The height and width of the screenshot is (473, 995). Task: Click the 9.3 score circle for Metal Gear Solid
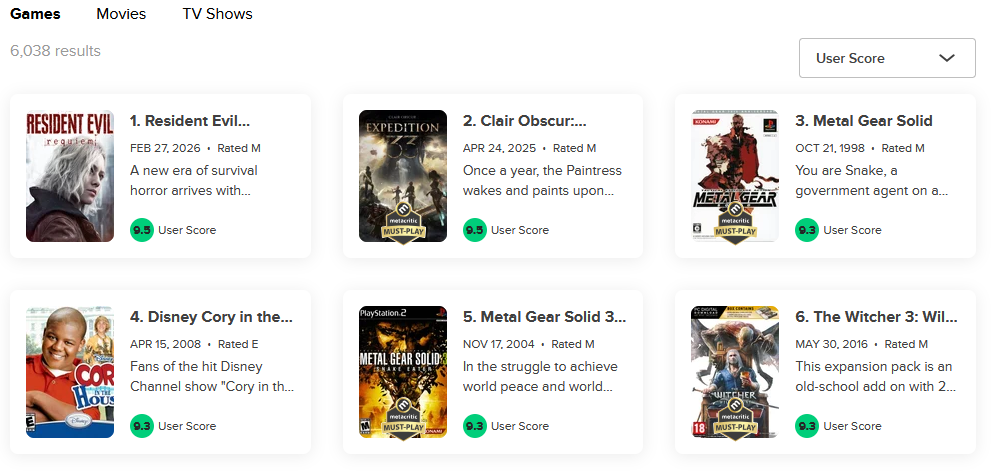(807, 230)
